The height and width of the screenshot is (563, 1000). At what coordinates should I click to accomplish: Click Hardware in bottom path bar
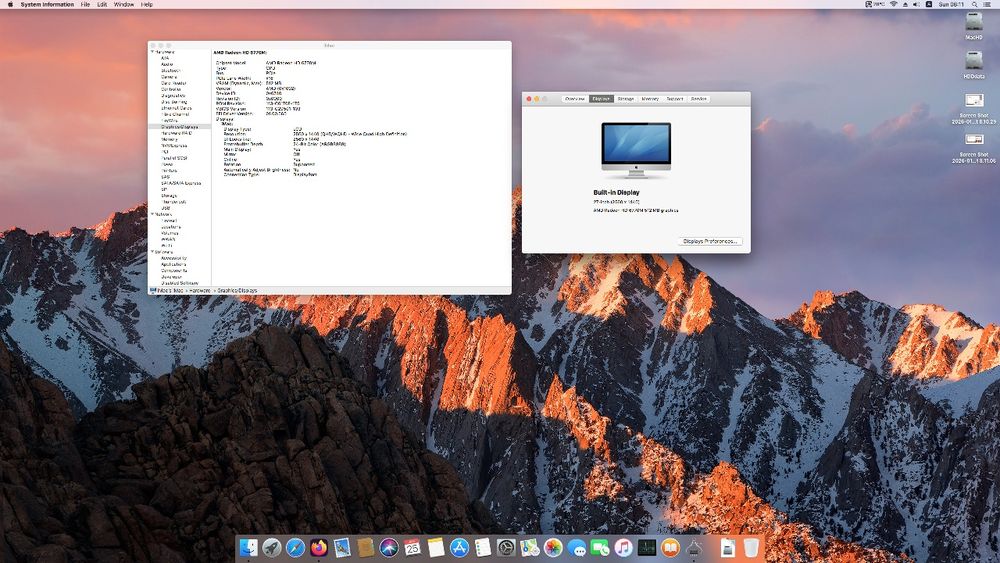coord(200,290)
